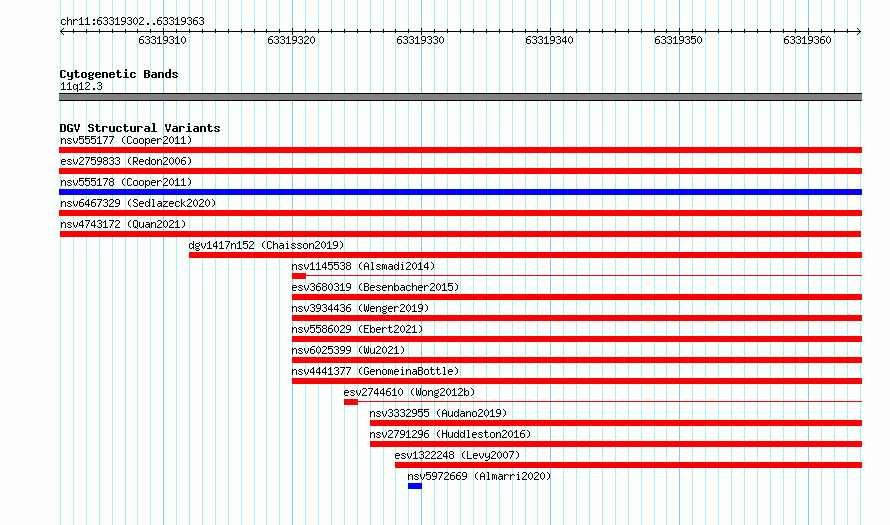Open the esv2759833 (Redon2006) label

tap(126, 161)
